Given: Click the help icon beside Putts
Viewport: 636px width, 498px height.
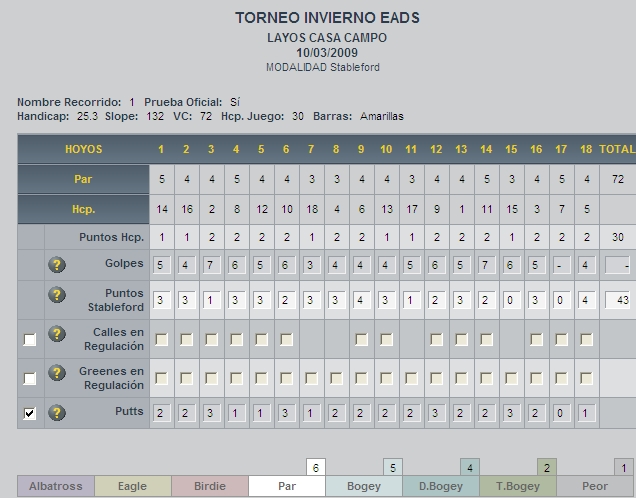Looking at the screenshot, I should click(57, 412).
